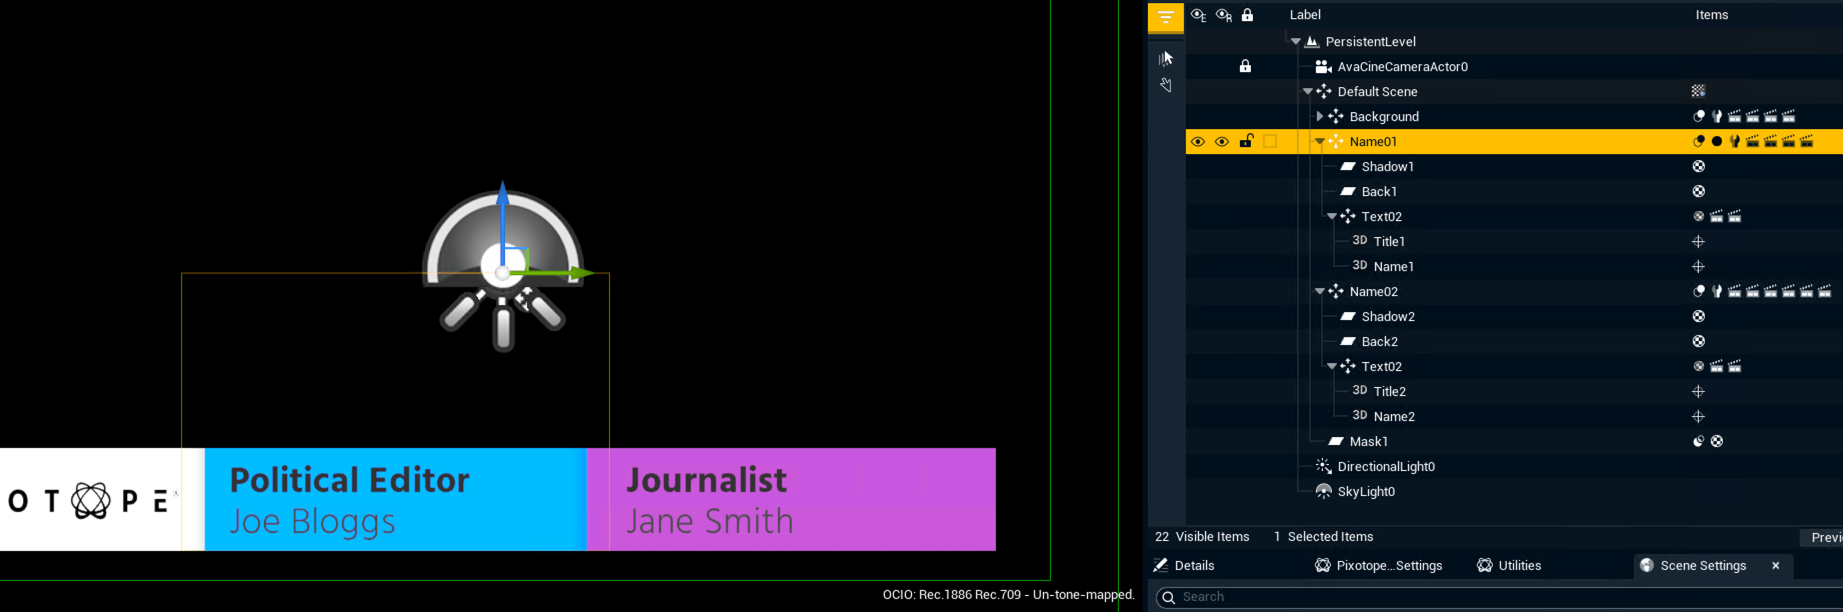The width and height of the screenshot is (1843, 612).
Task: Select the Back1 row
Action: click(x=1514, y=191)
